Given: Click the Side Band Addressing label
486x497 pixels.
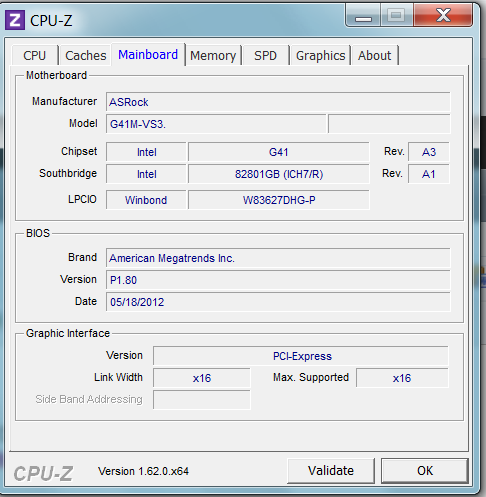Looking at the screenshot, I should click(89, 399).
